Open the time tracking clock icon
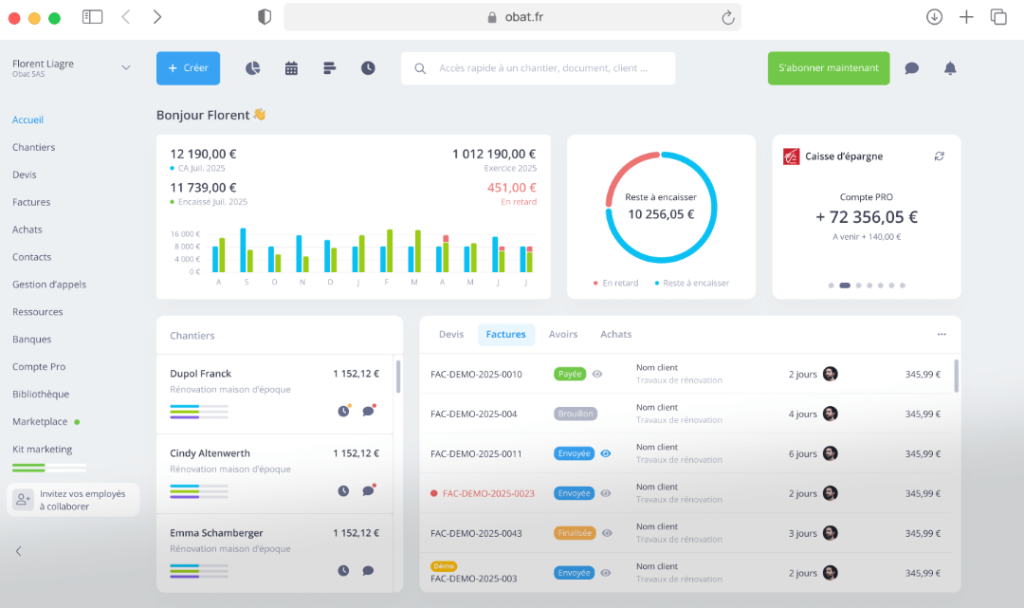The width and height of the screenshot is (1024, 608). (367, 68)
